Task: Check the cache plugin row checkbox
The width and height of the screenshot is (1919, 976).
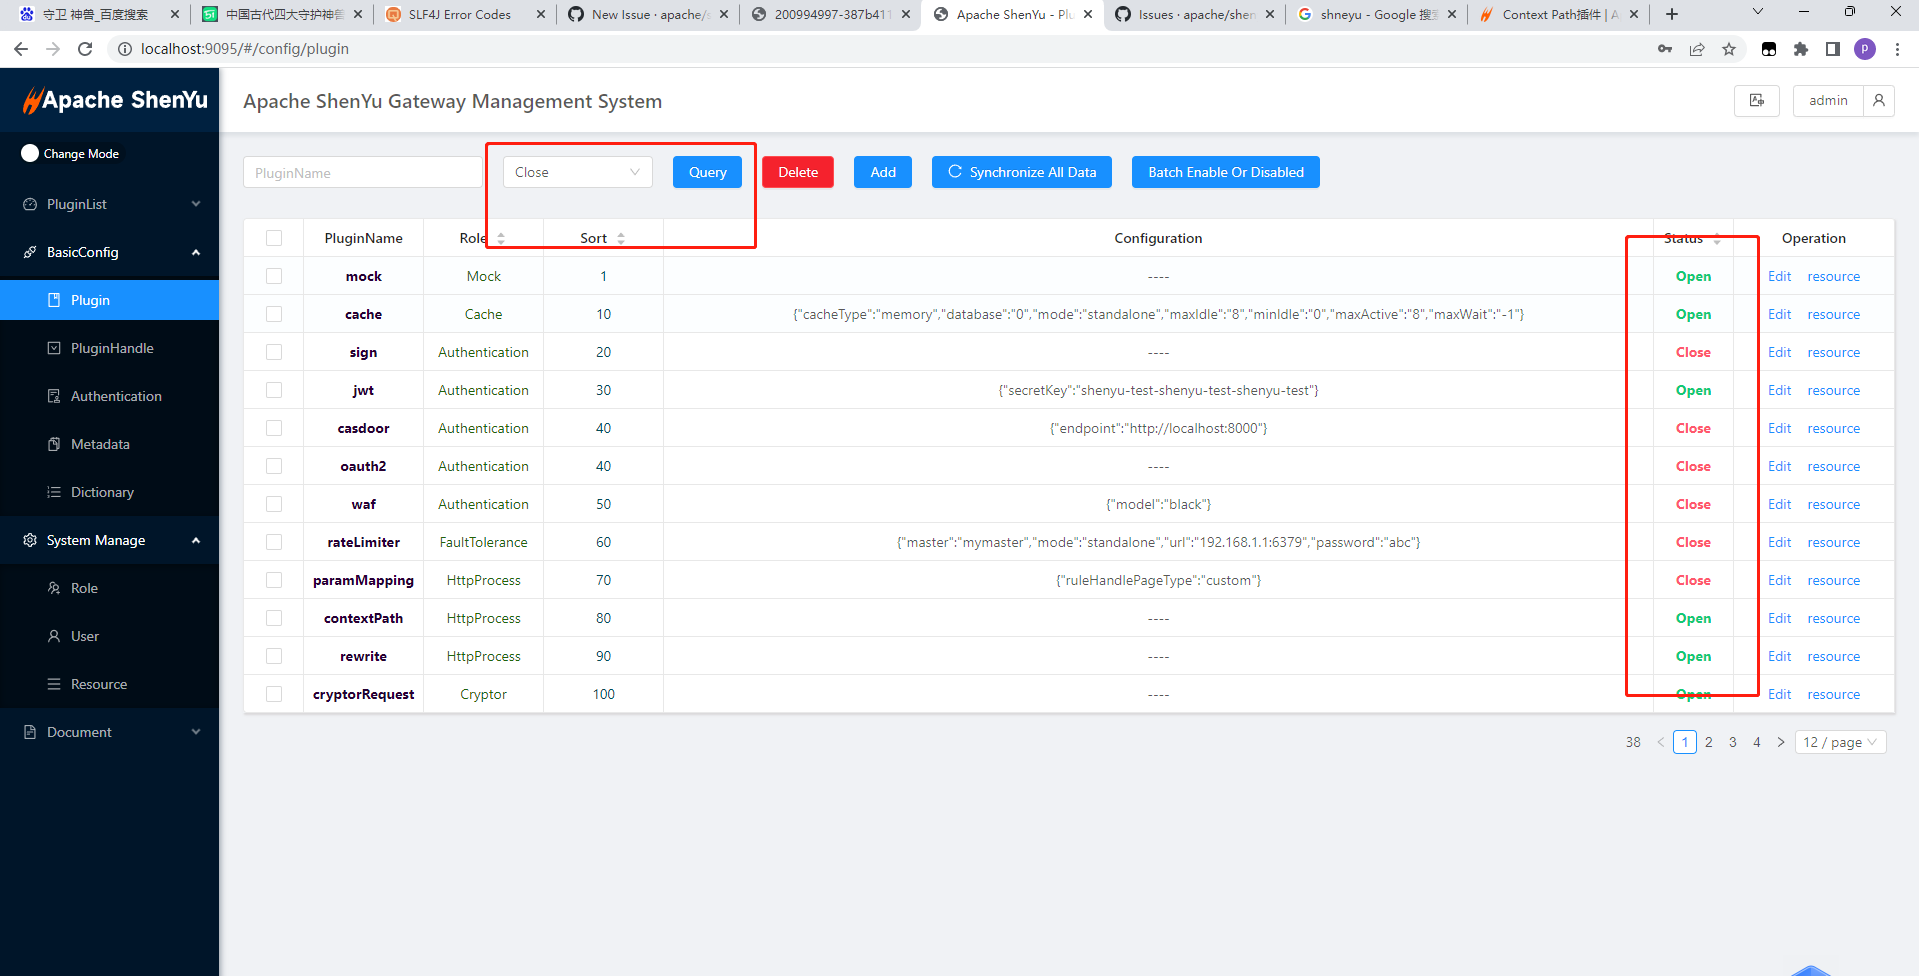Action: click(x=274, y=314)
